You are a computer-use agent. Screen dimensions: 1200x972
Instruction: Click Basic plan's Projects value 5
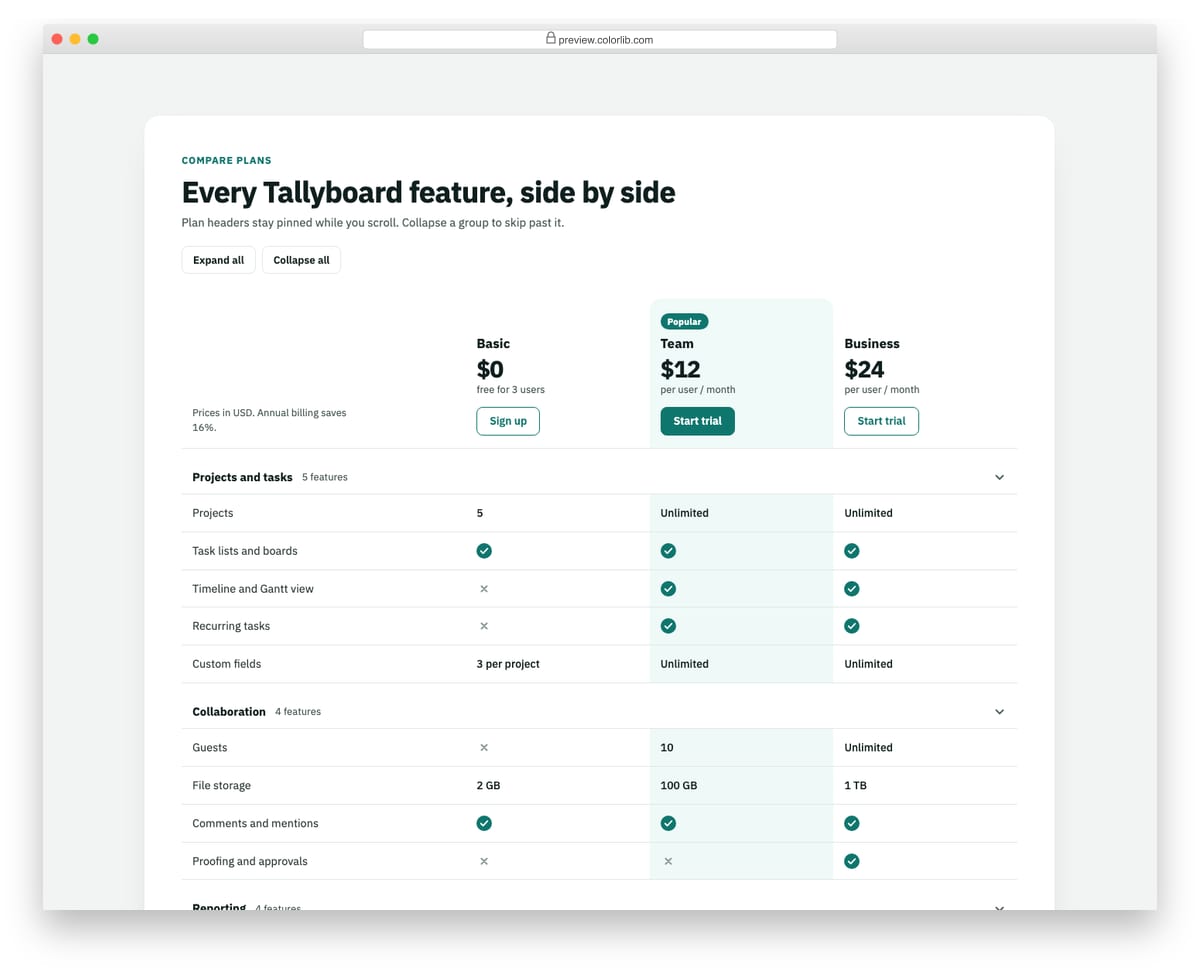pyautogui.click(x=480, y=513)
